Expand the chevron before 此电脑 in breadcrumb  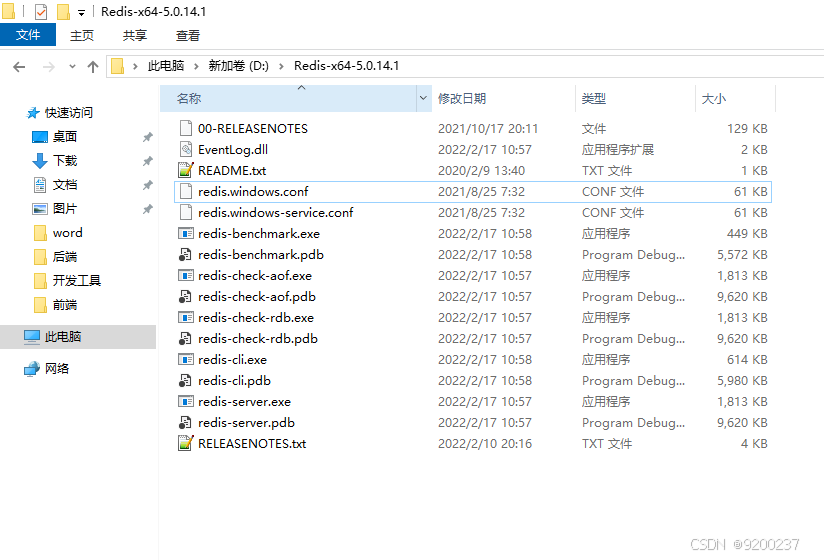pos(136,66)
